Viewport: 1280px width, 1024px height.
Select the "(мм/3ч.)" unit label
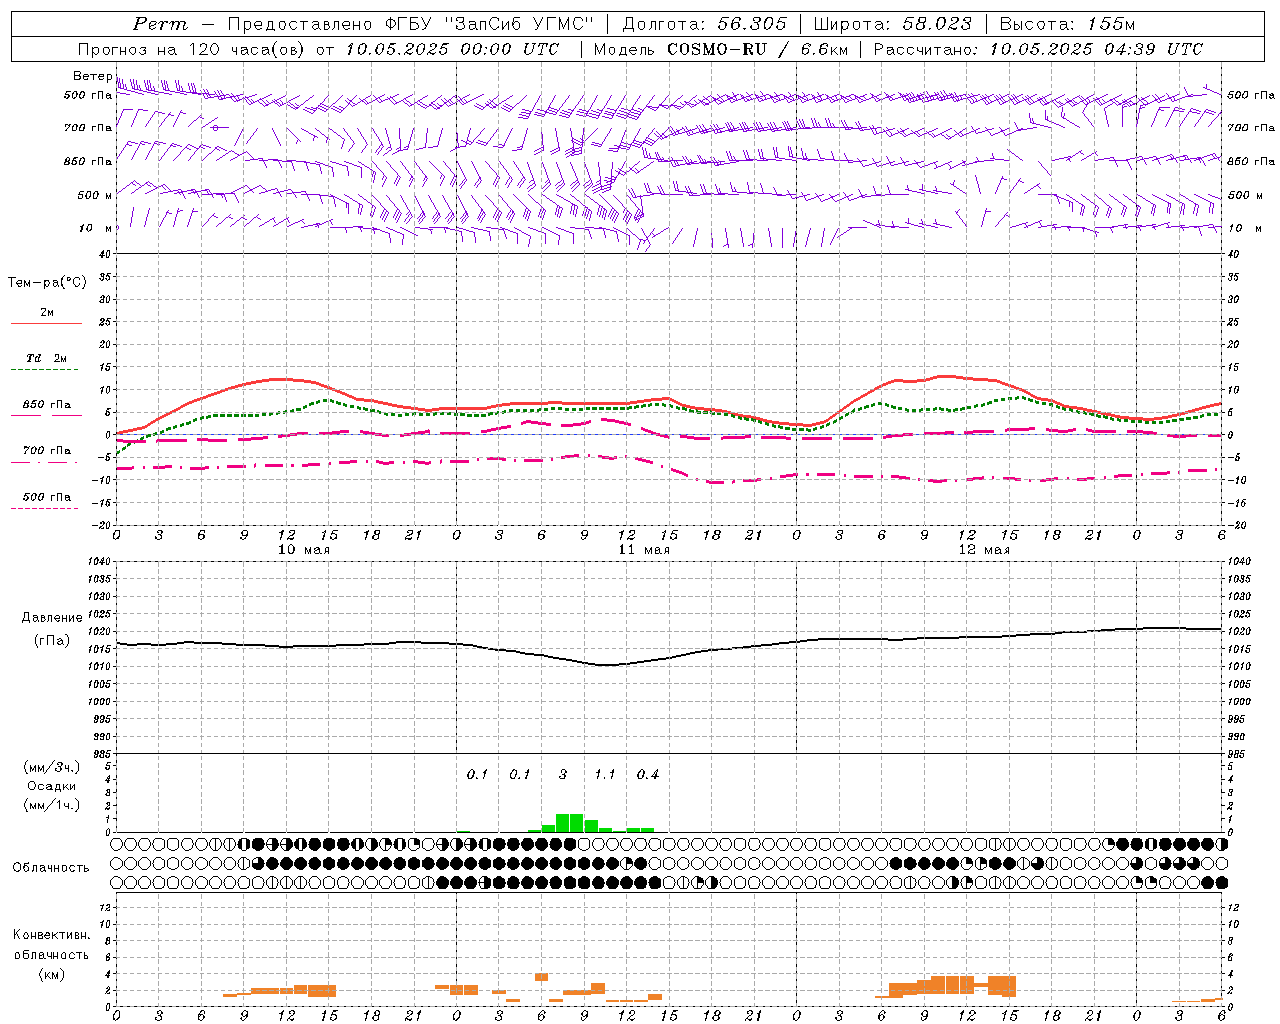(51, 767)
